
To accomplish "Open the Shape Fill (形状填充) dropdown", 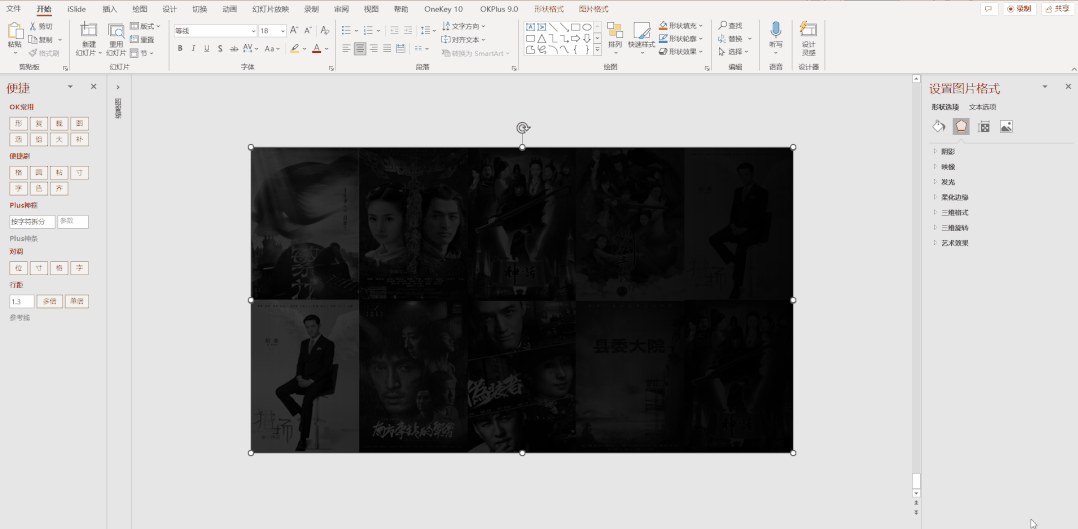I will click(x=681, y=25).
